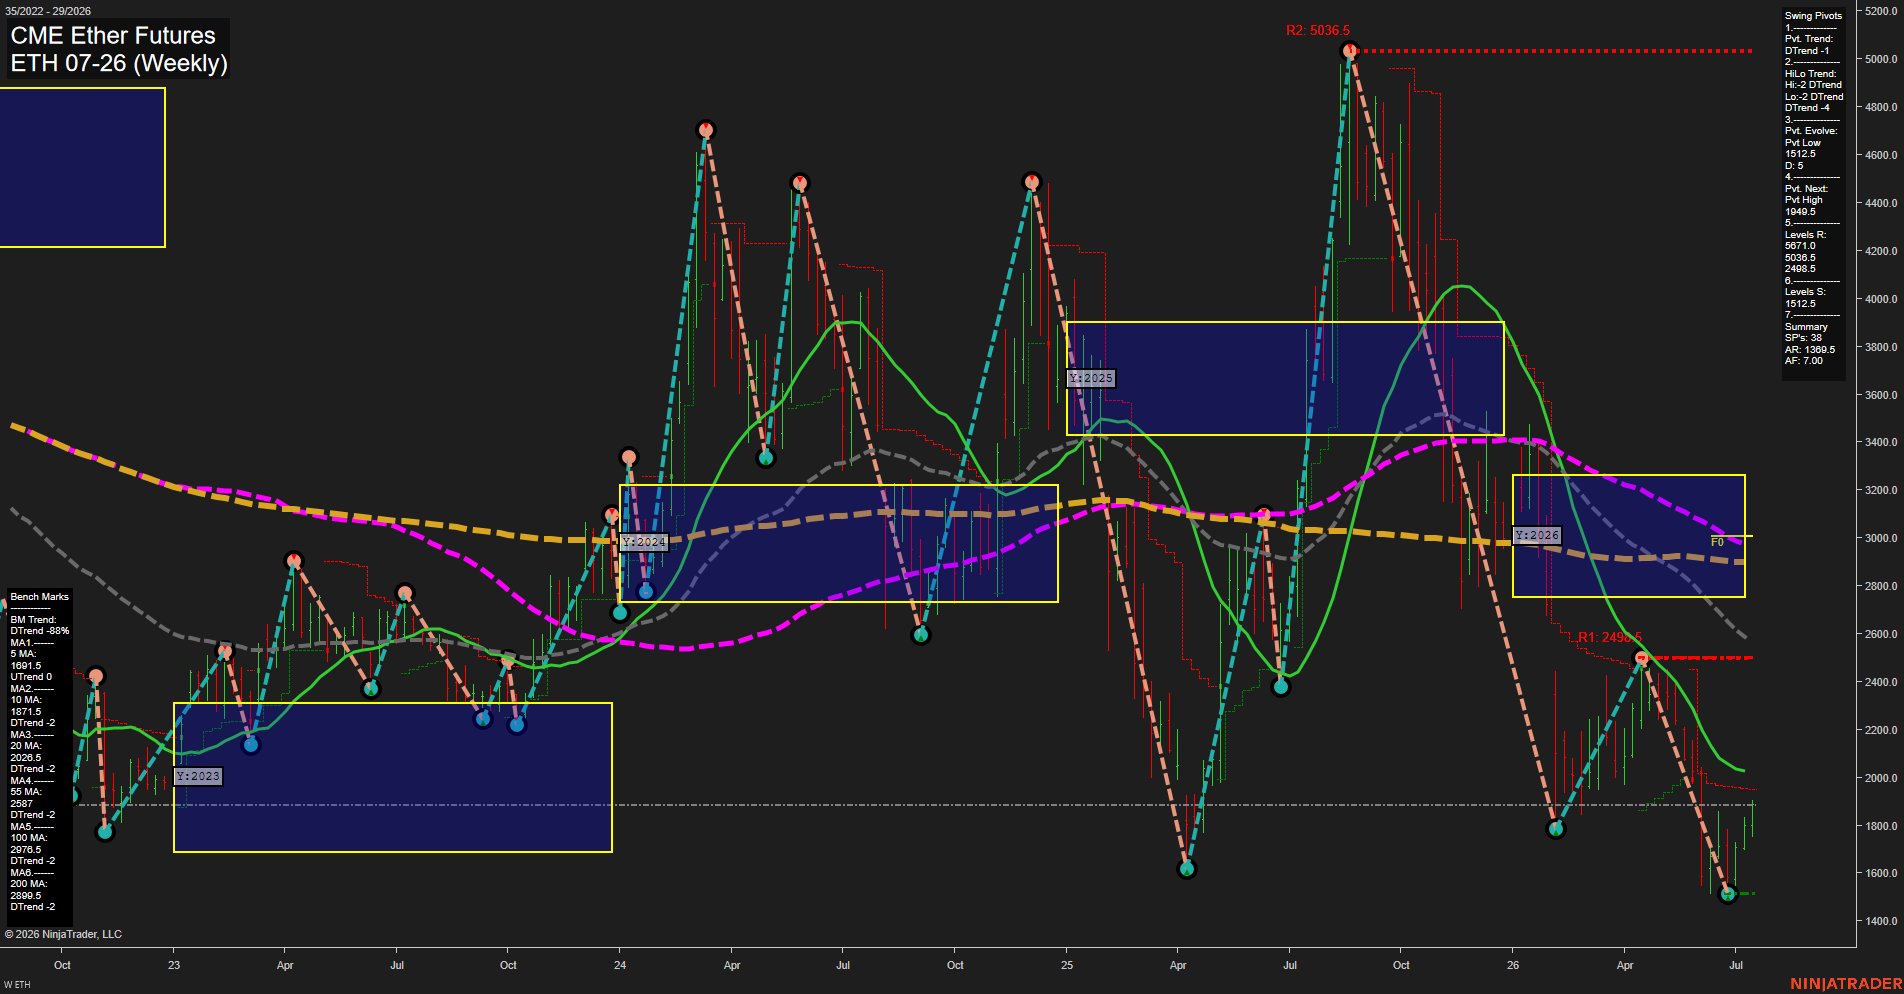This screenshot has width=1904, height=994.
Task: Click the 5200.0 price axis label
Action: point(1880,11)
